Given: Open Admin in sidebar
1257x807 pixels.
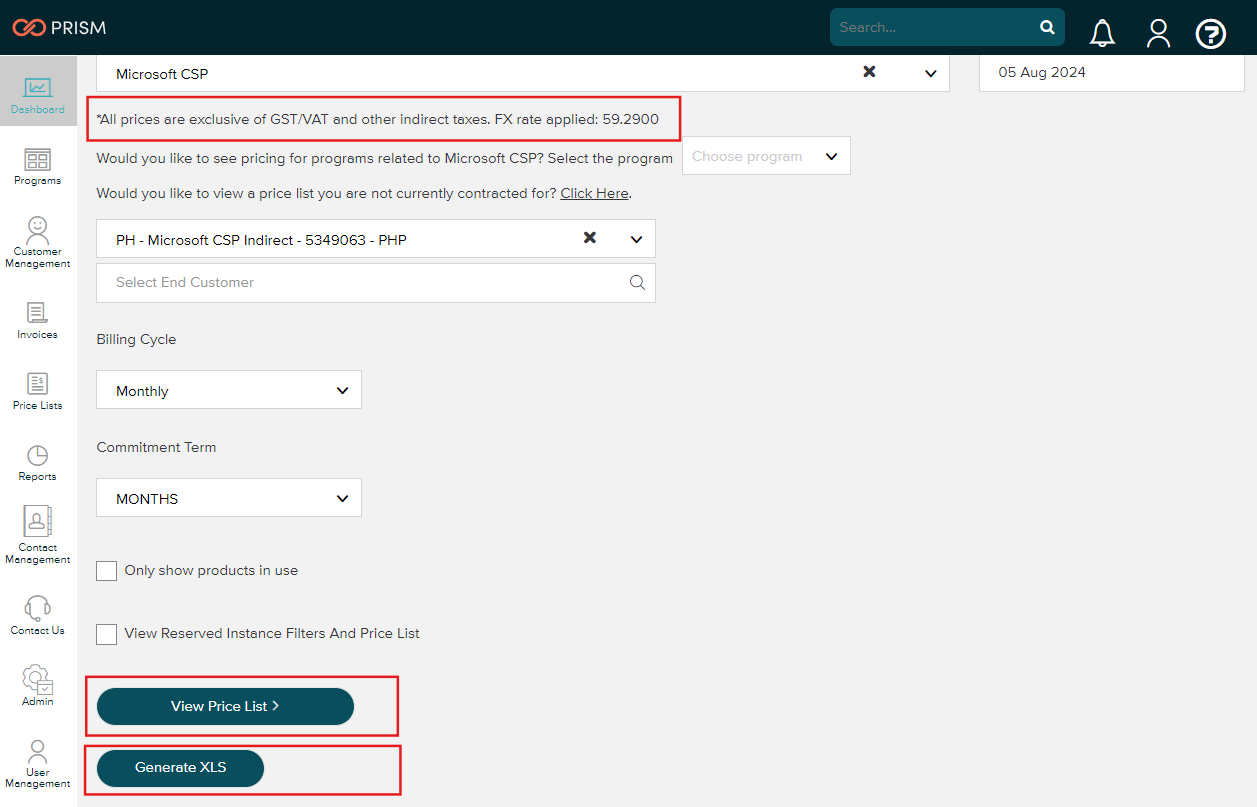Looking at the screenshot, I should coord(38,685).
